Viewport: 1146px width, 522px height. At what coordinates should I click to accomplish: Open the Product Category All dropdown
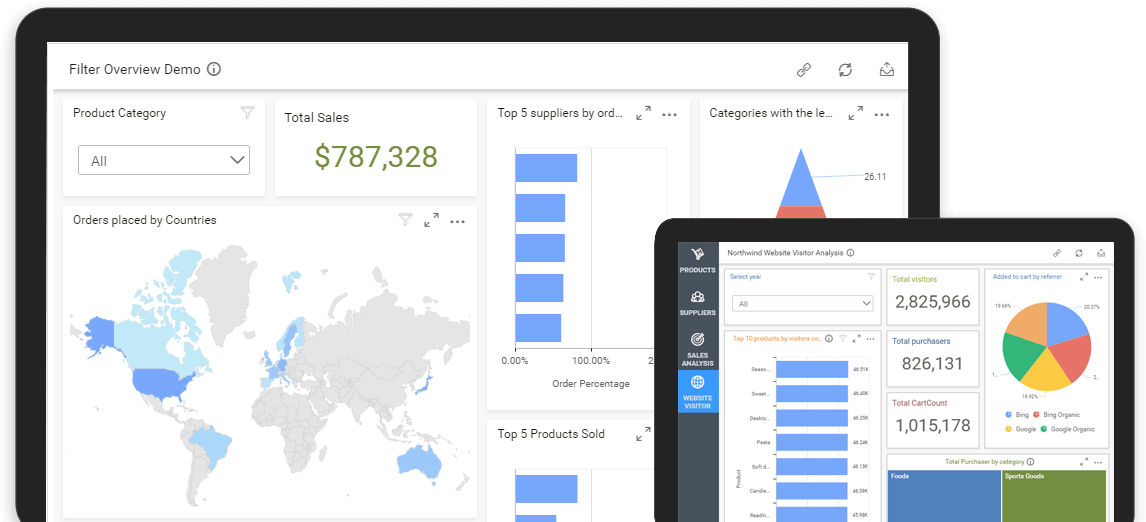tap(164, 160)
